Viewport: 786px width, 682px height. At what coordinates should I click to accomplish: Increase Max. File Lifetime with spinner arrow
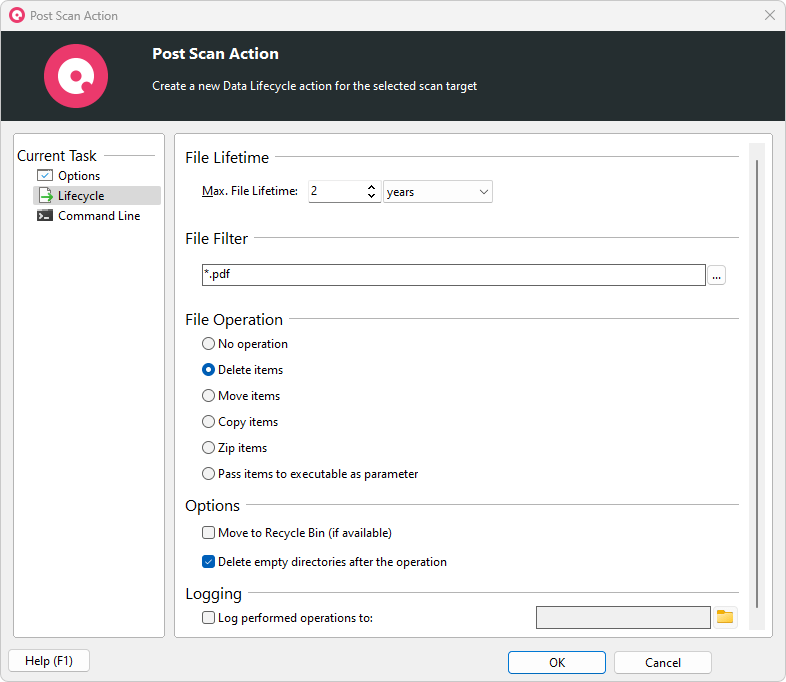coord(372,187)
